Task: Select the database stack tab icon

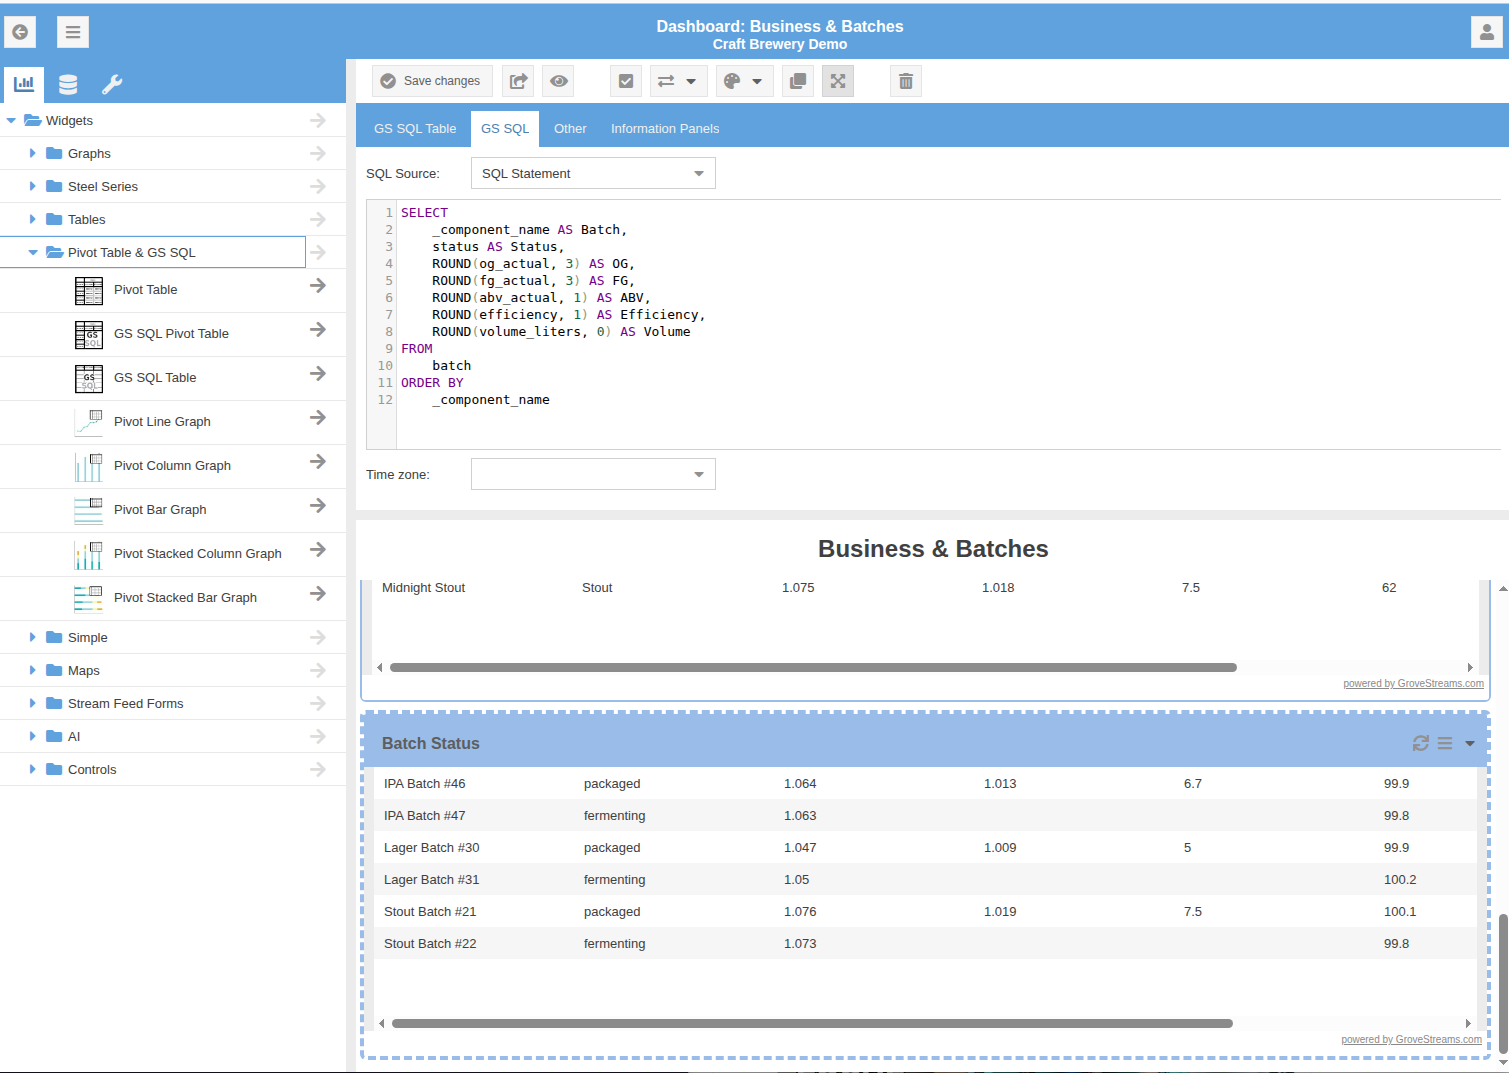Action: [68, 84]
